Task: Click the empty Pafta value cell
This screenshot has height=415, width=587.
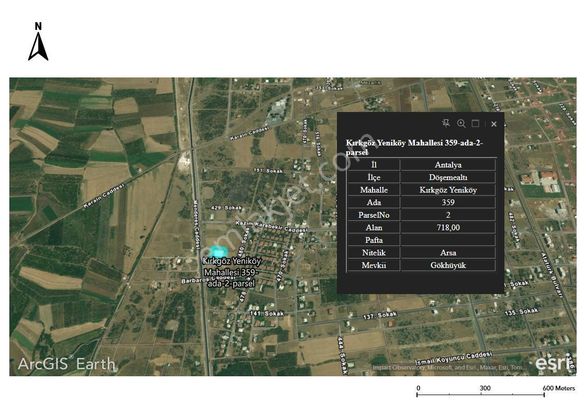Action: pos(448,240)
